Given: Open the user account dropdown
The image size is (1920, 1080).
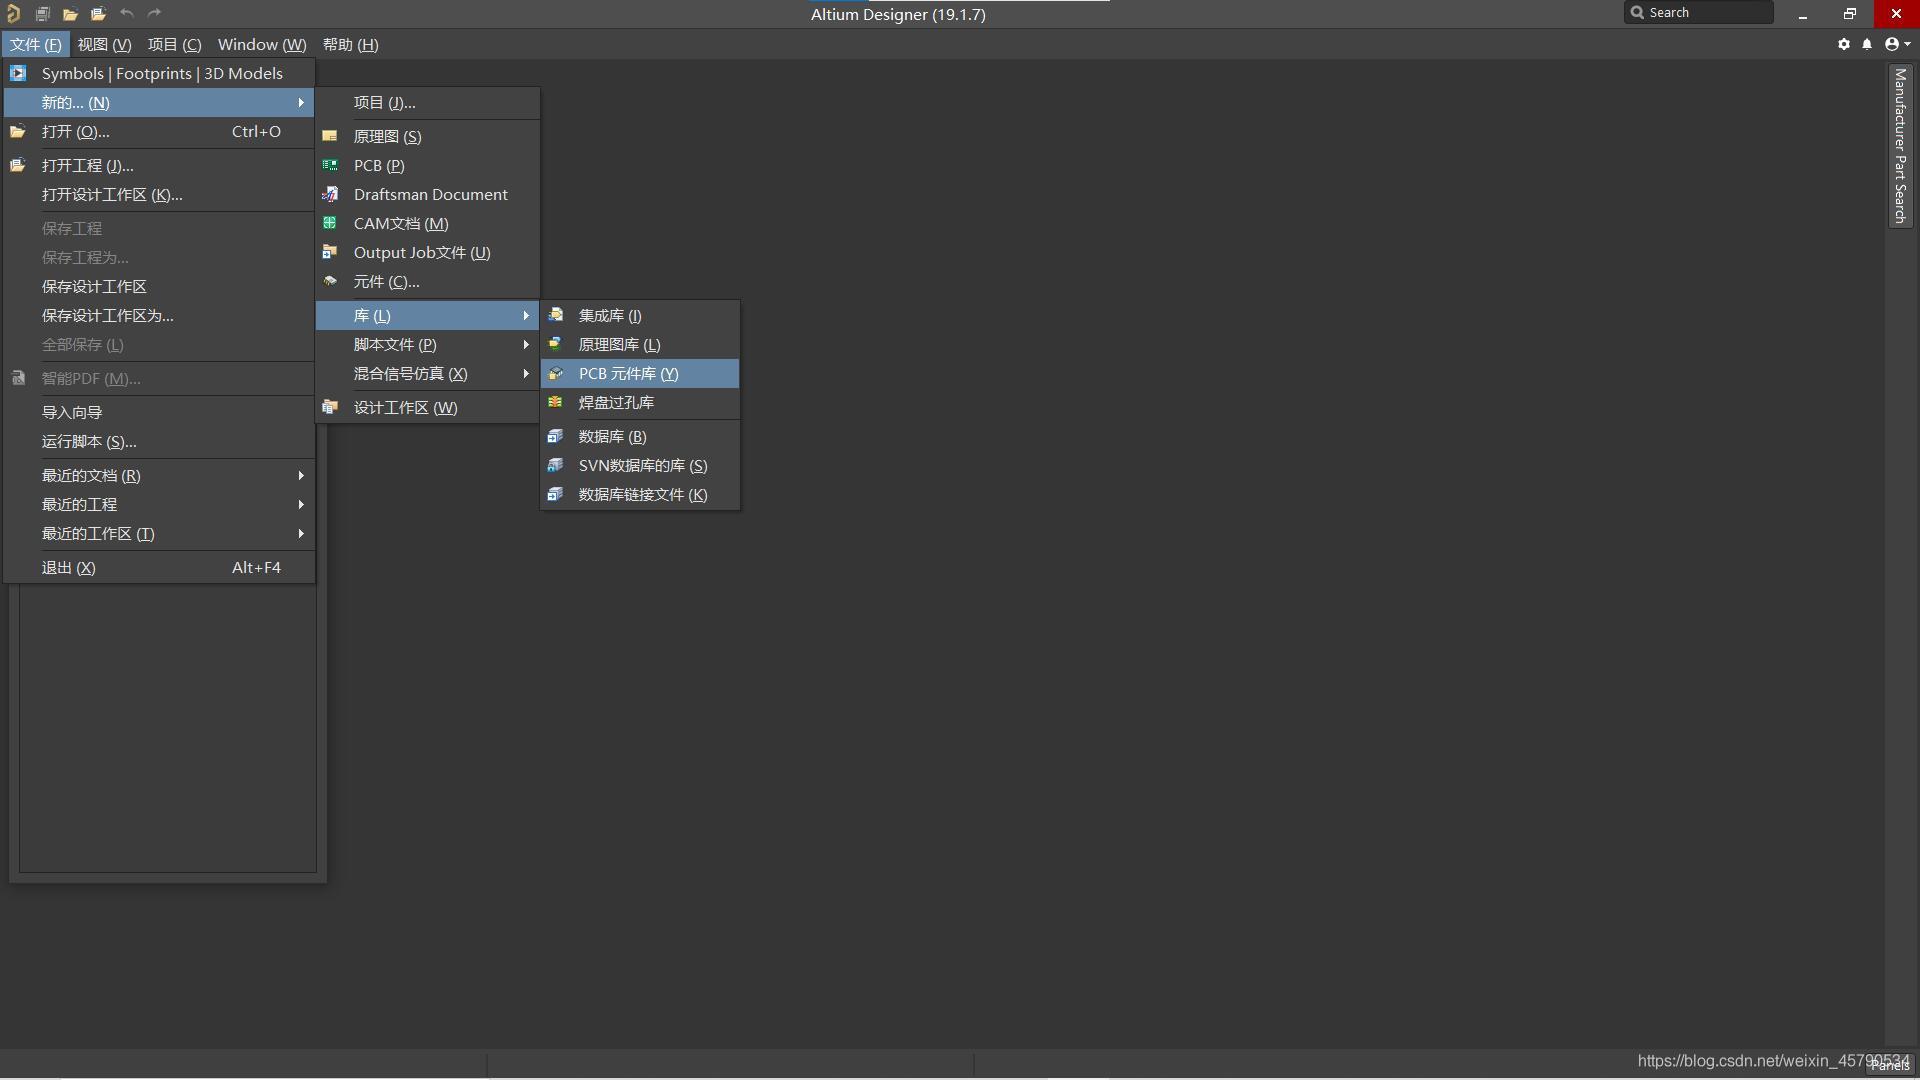Looking at the screenshot, I should 1897,44.
